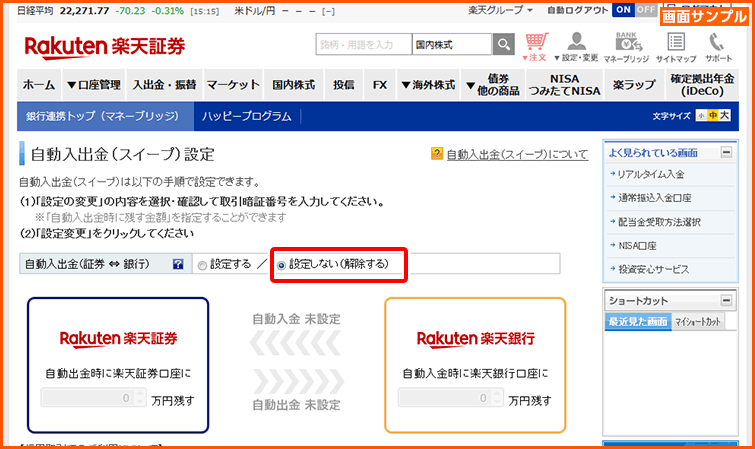Viewport: 755px width, 449px height.
Task: Click the 日経平均 value 22,271.77
Action: [x=84, y=11]
